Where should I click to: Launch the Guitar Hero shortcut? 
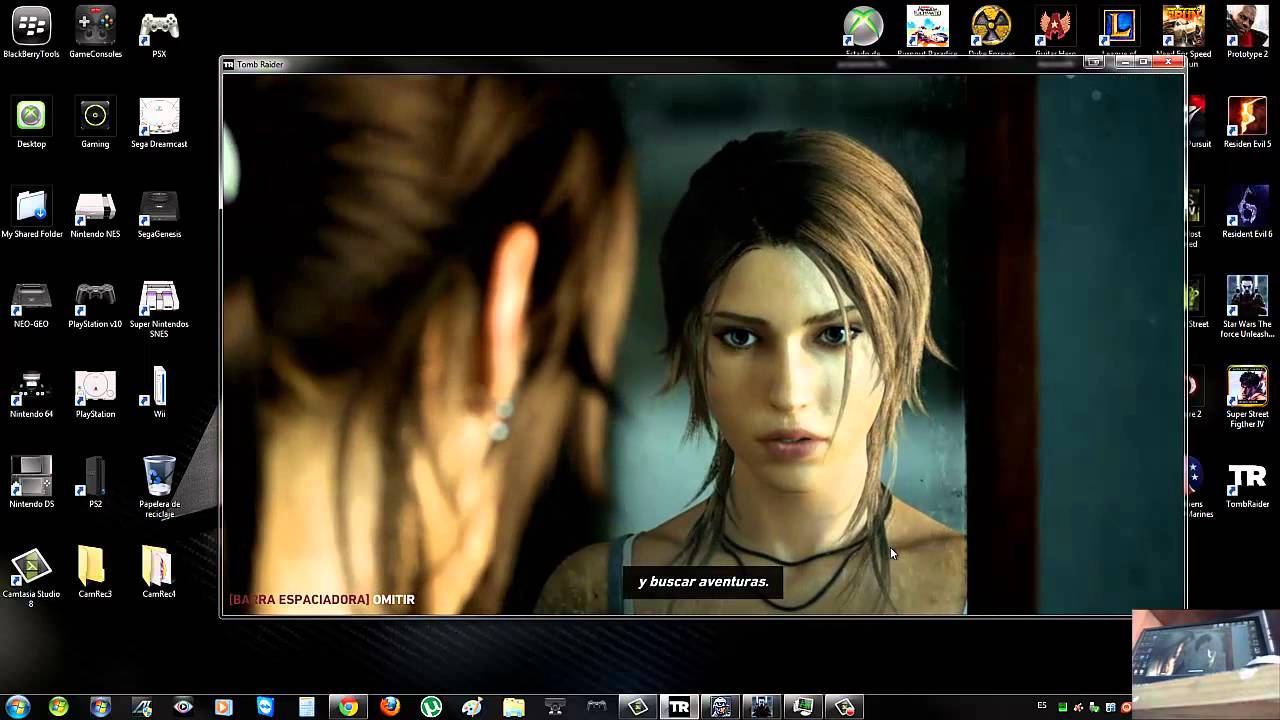coord(1055,32)
